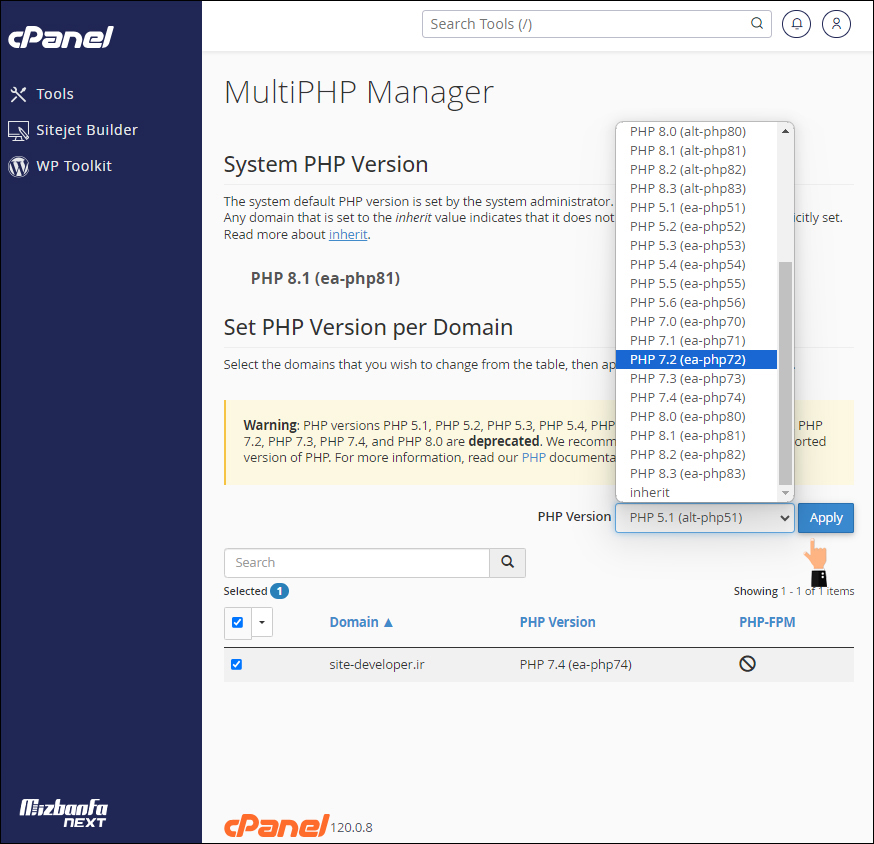Click the 120.0.8 version number
Viewport: 874px width, 844px height.
coord(351,827)
